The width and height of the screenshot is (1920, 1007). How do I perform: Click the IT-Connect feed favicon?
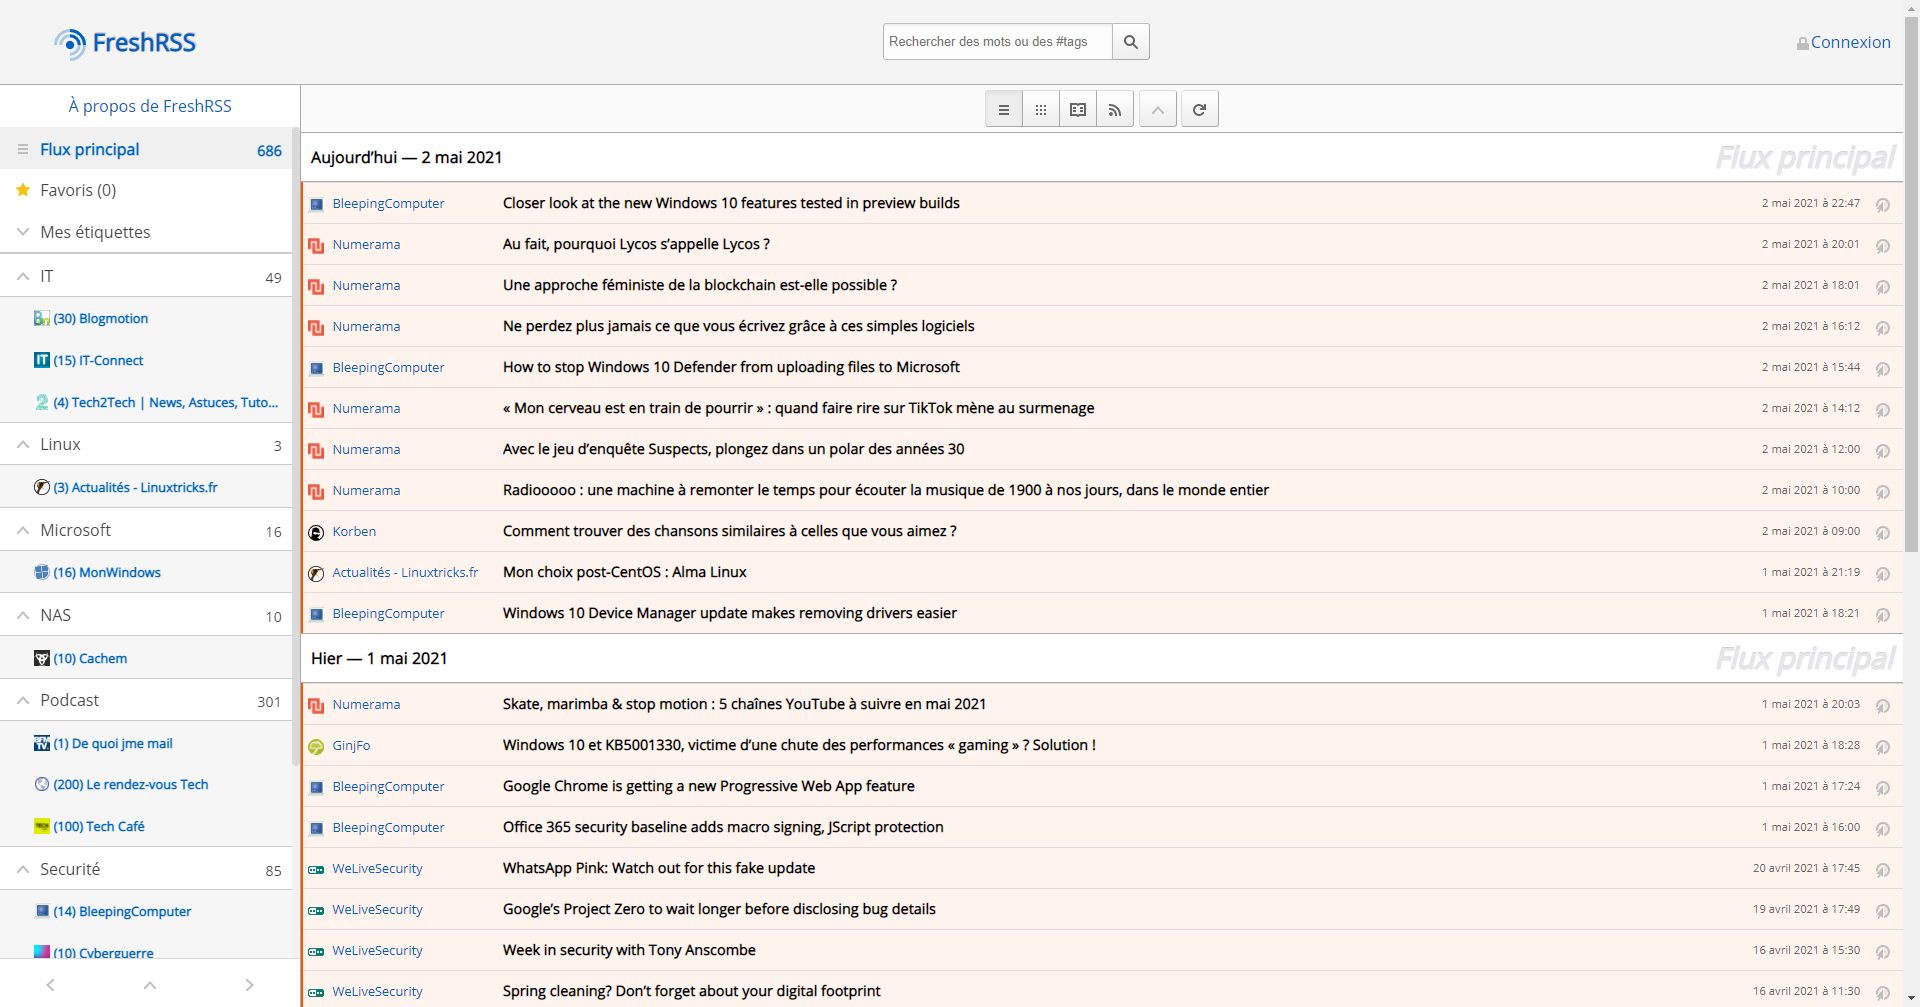41,360
